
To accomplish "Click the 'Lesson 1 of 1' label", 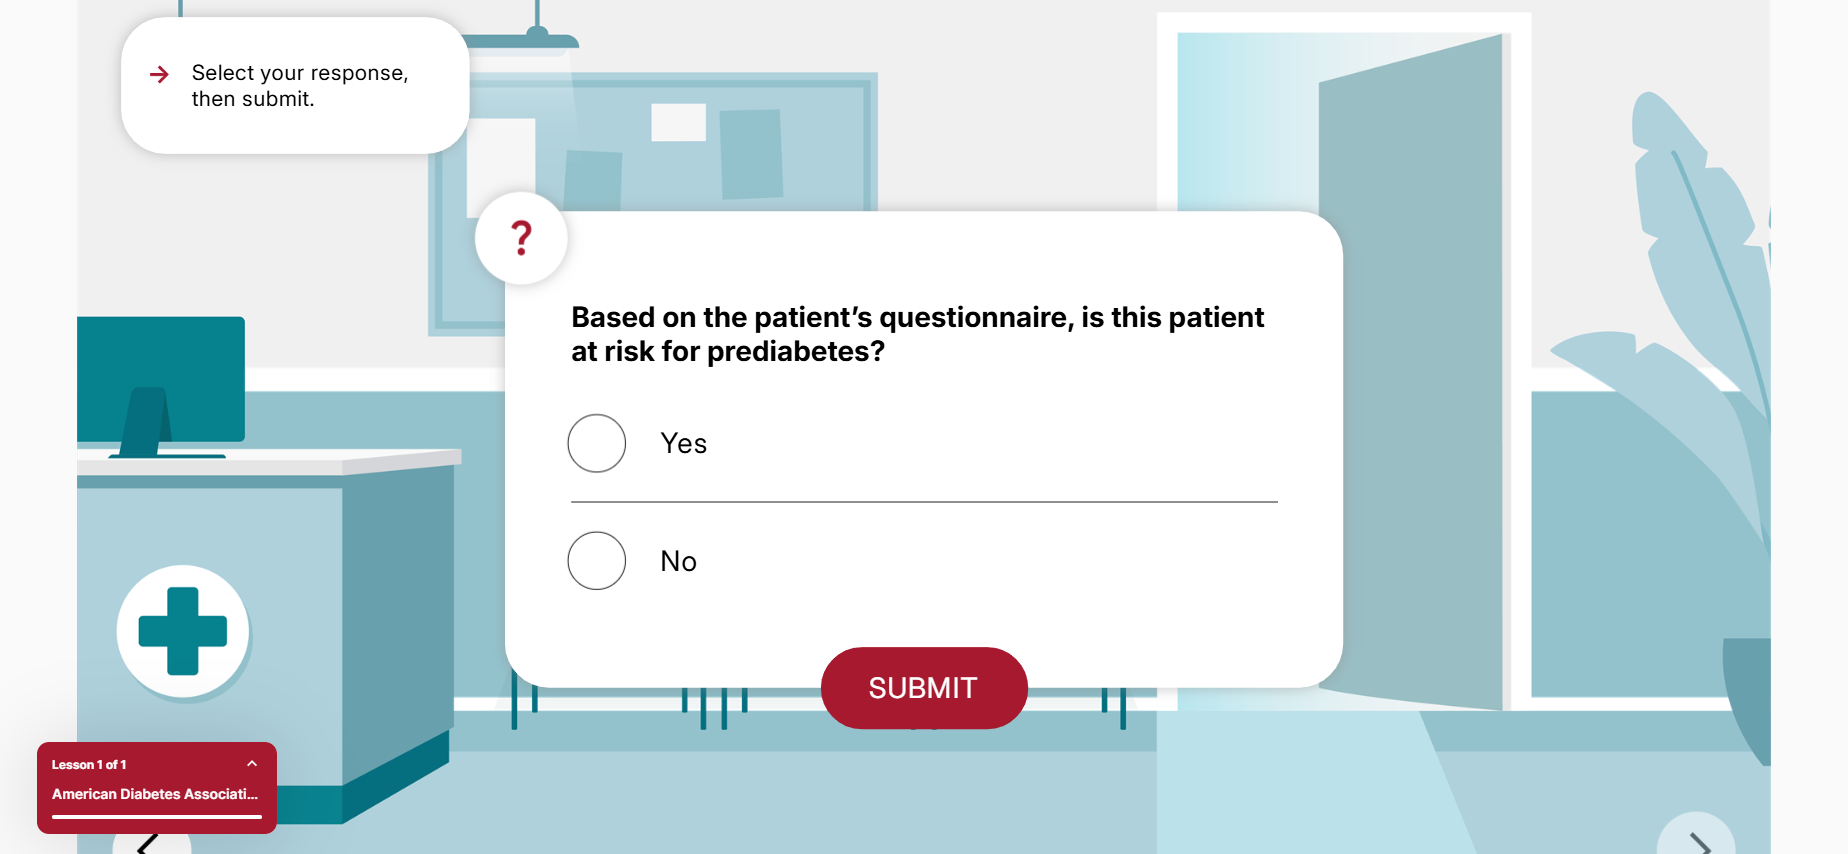I will [89, 764].
